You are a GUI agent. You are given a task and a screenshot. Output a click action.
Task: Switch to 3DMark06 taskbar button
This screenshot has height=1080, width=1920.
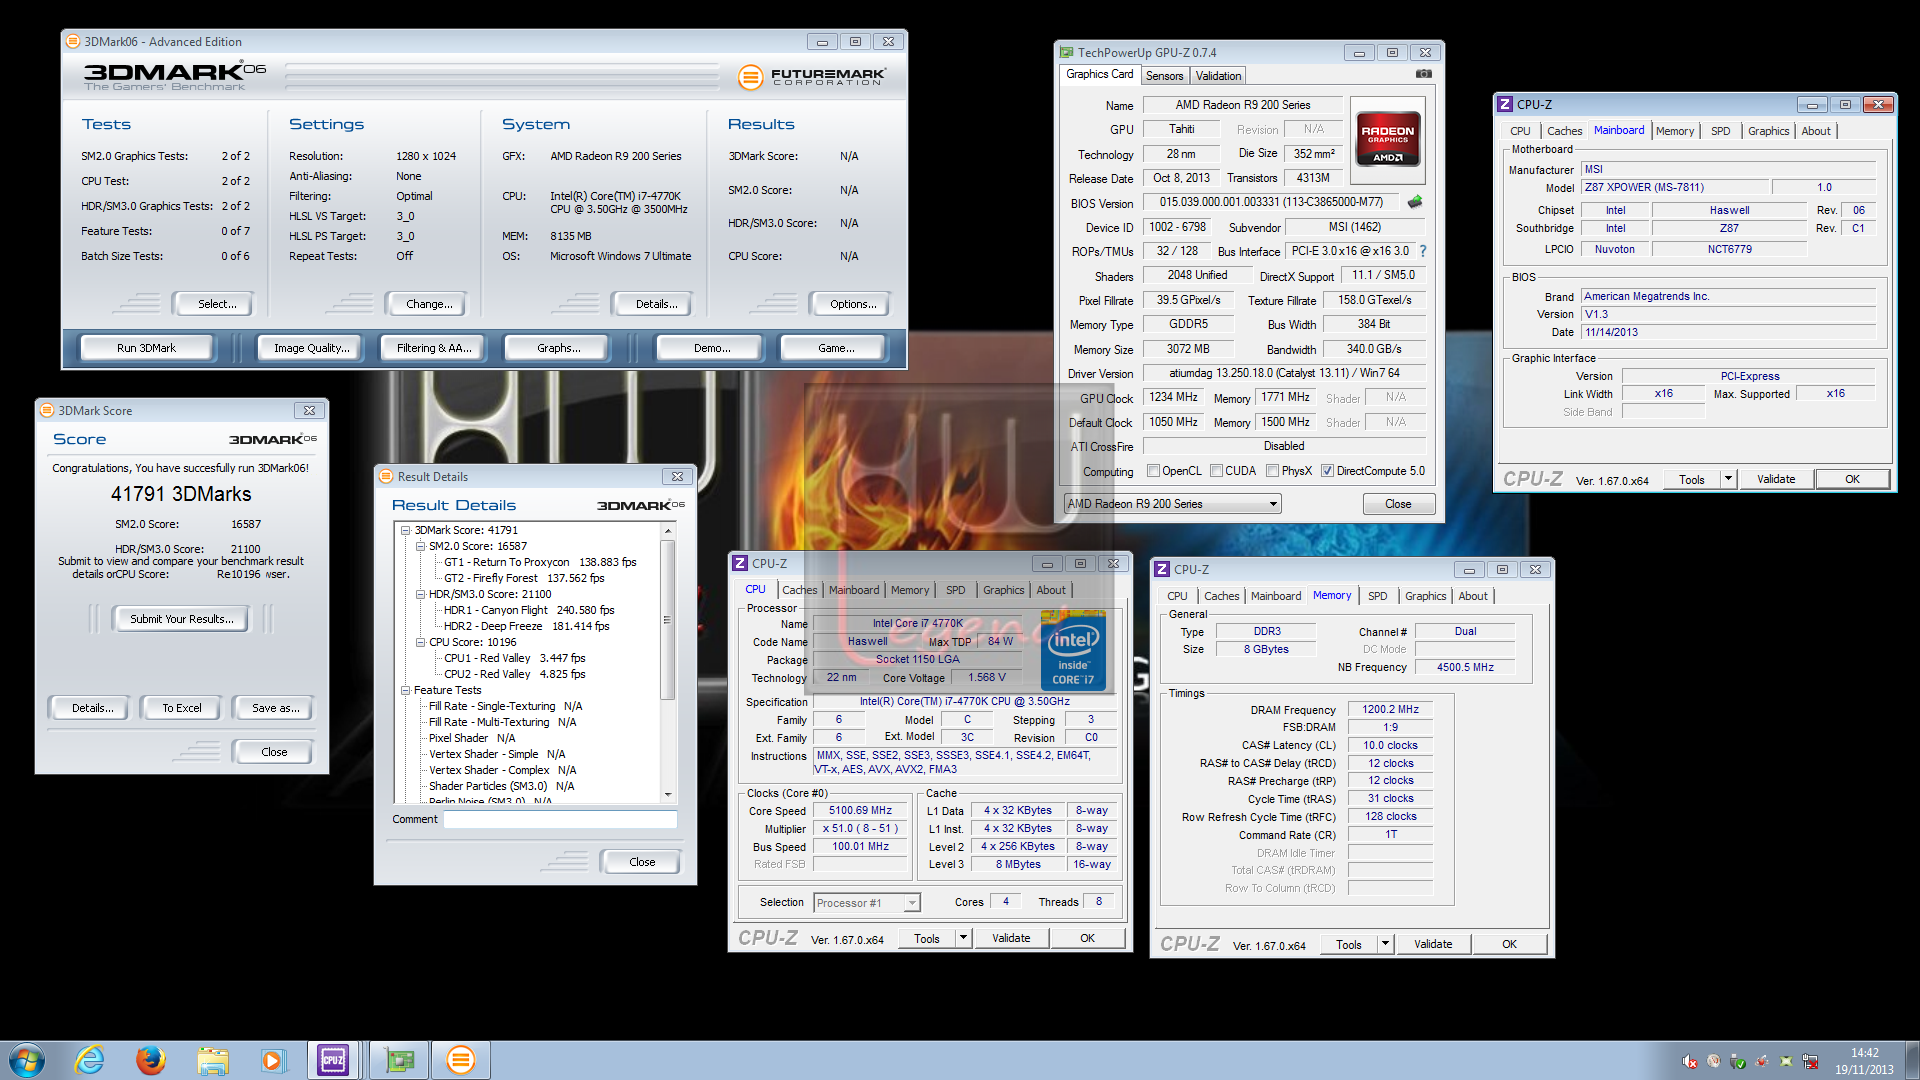click(461, 1060)
